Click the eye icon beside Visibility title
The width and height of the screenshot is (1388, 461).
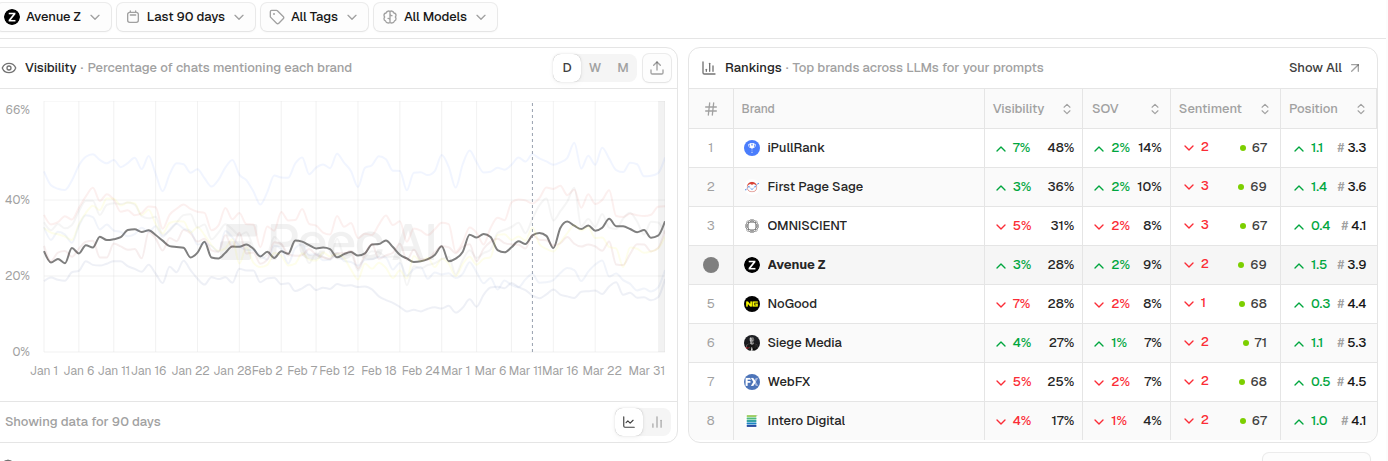tap(10, 68)
